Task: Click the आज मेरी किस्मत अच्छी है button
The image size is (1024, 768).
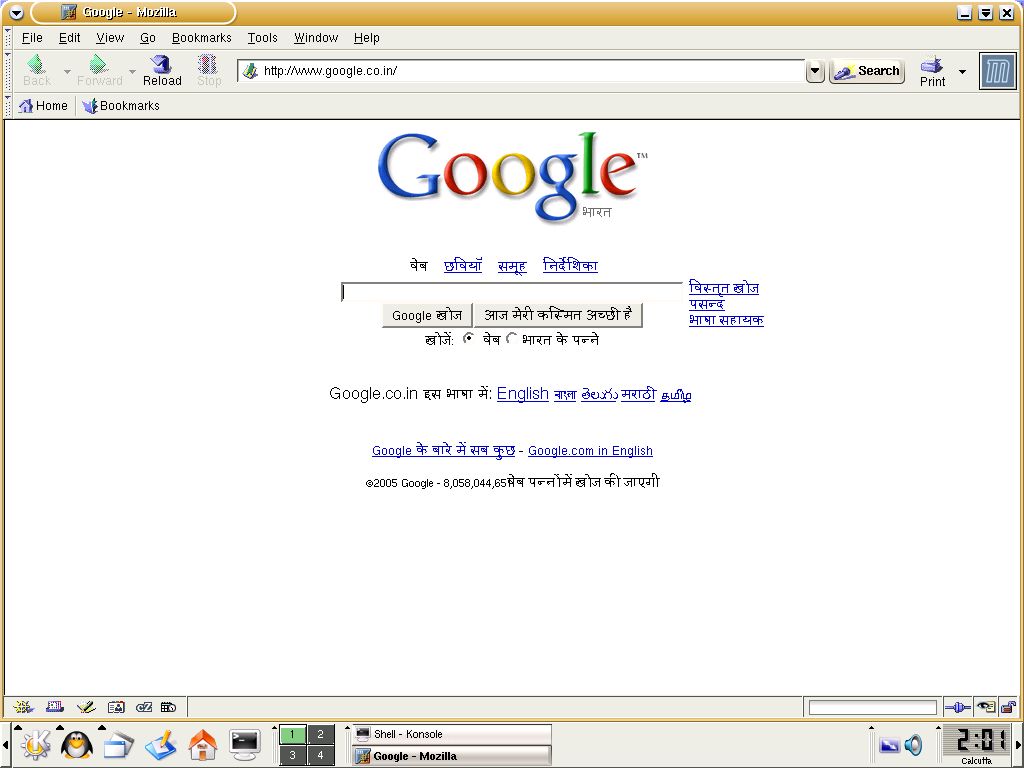Action: pos(558,315)
